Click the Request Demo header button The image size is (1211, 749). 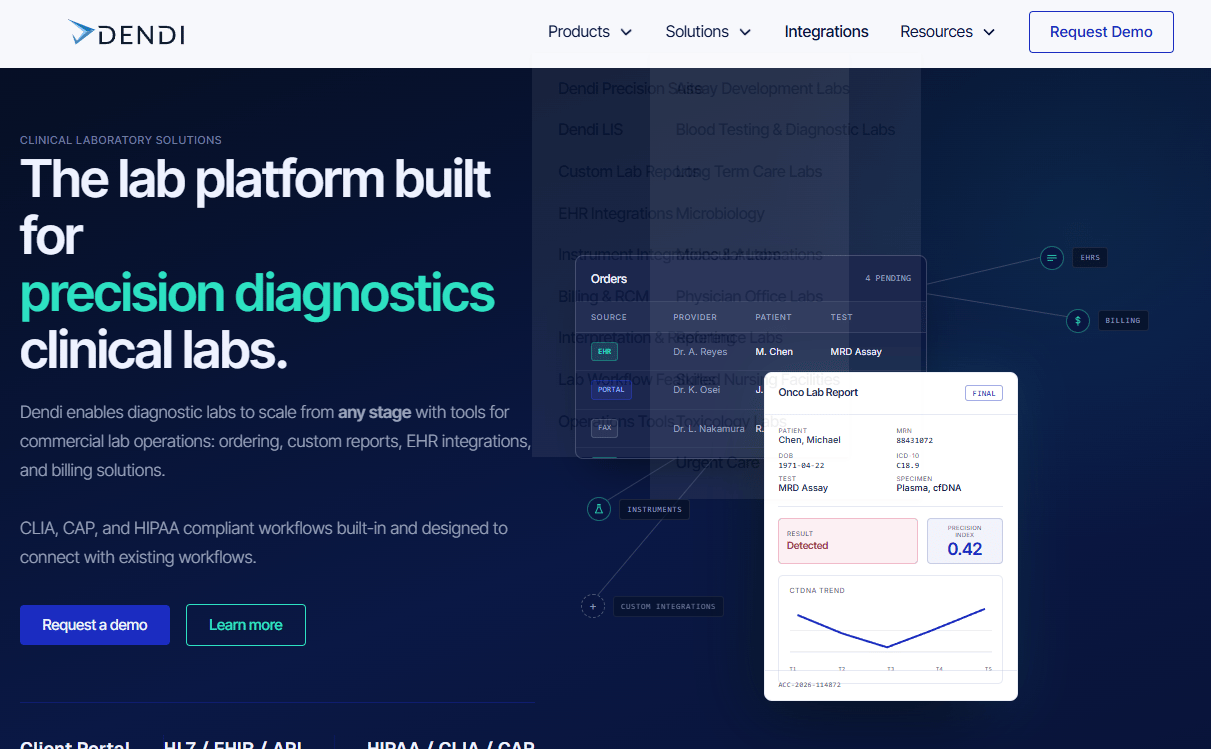[1101, 32]
